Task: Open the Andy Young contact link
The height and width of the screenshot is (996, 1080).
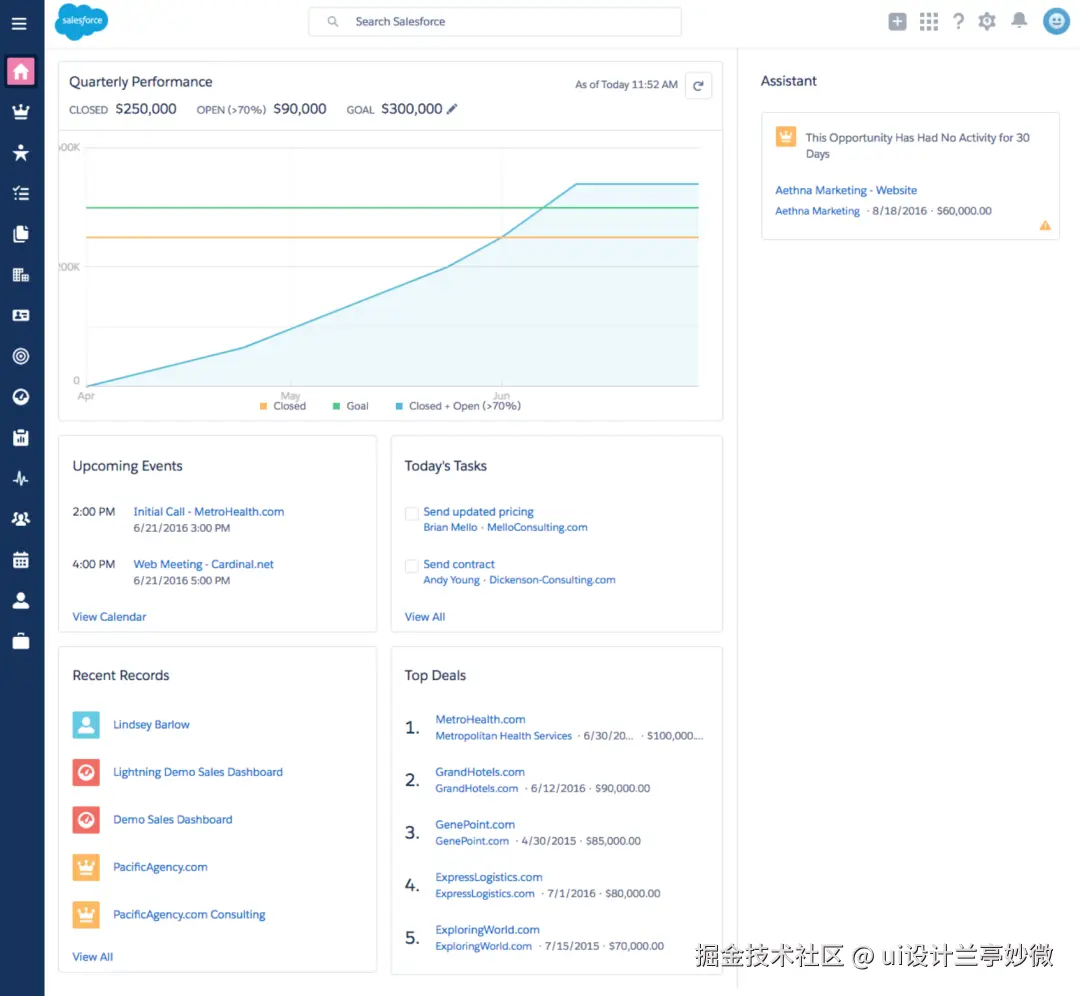Action: click(x=451, y=580)
